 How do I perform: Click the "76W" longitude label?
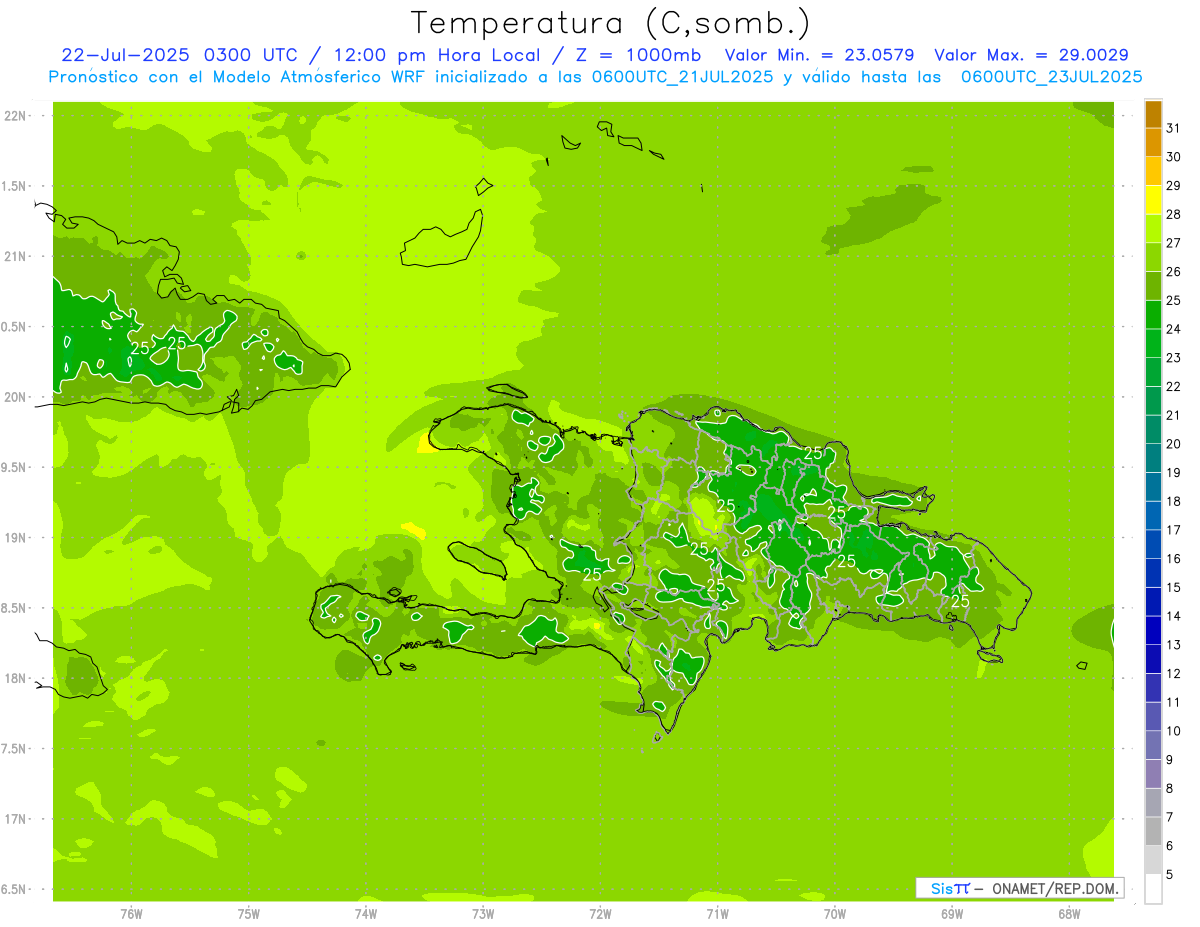[x=131, y=914]
